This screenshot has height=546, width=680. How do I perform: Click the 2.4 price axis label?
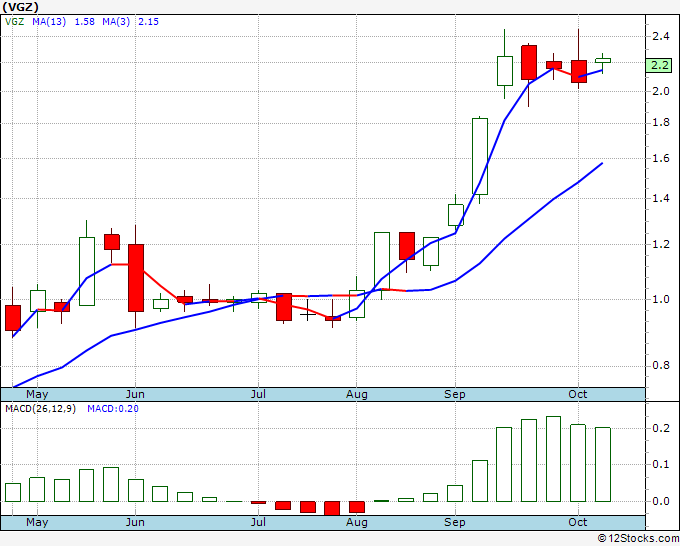pyautogui.click(x=661, y=36)
